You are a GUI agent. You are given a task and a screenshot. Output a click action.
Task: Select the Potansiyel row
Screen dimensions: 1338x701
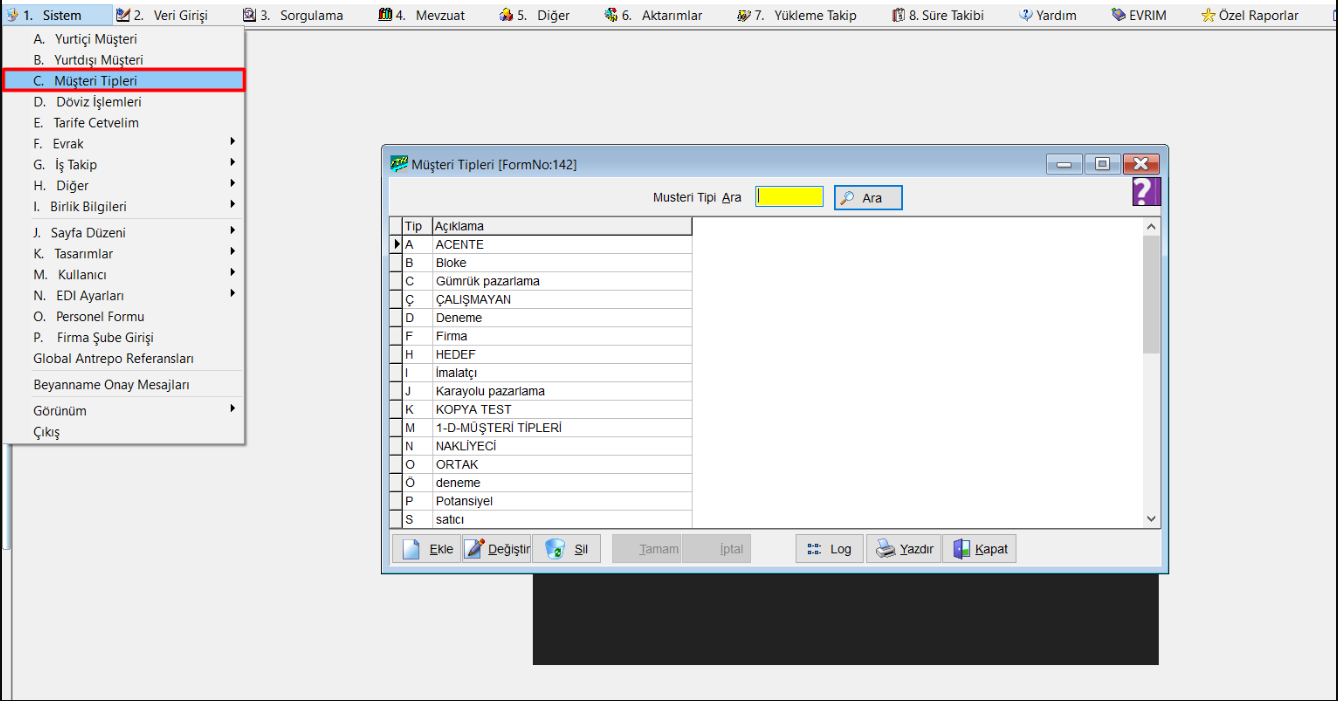click(x=541, y=501)
